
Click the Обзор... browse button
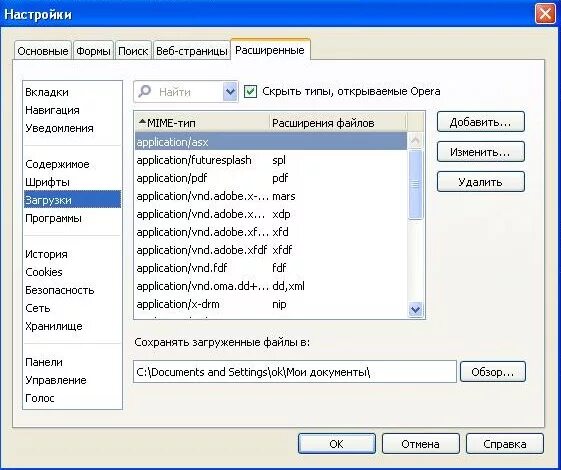(493, 372)
